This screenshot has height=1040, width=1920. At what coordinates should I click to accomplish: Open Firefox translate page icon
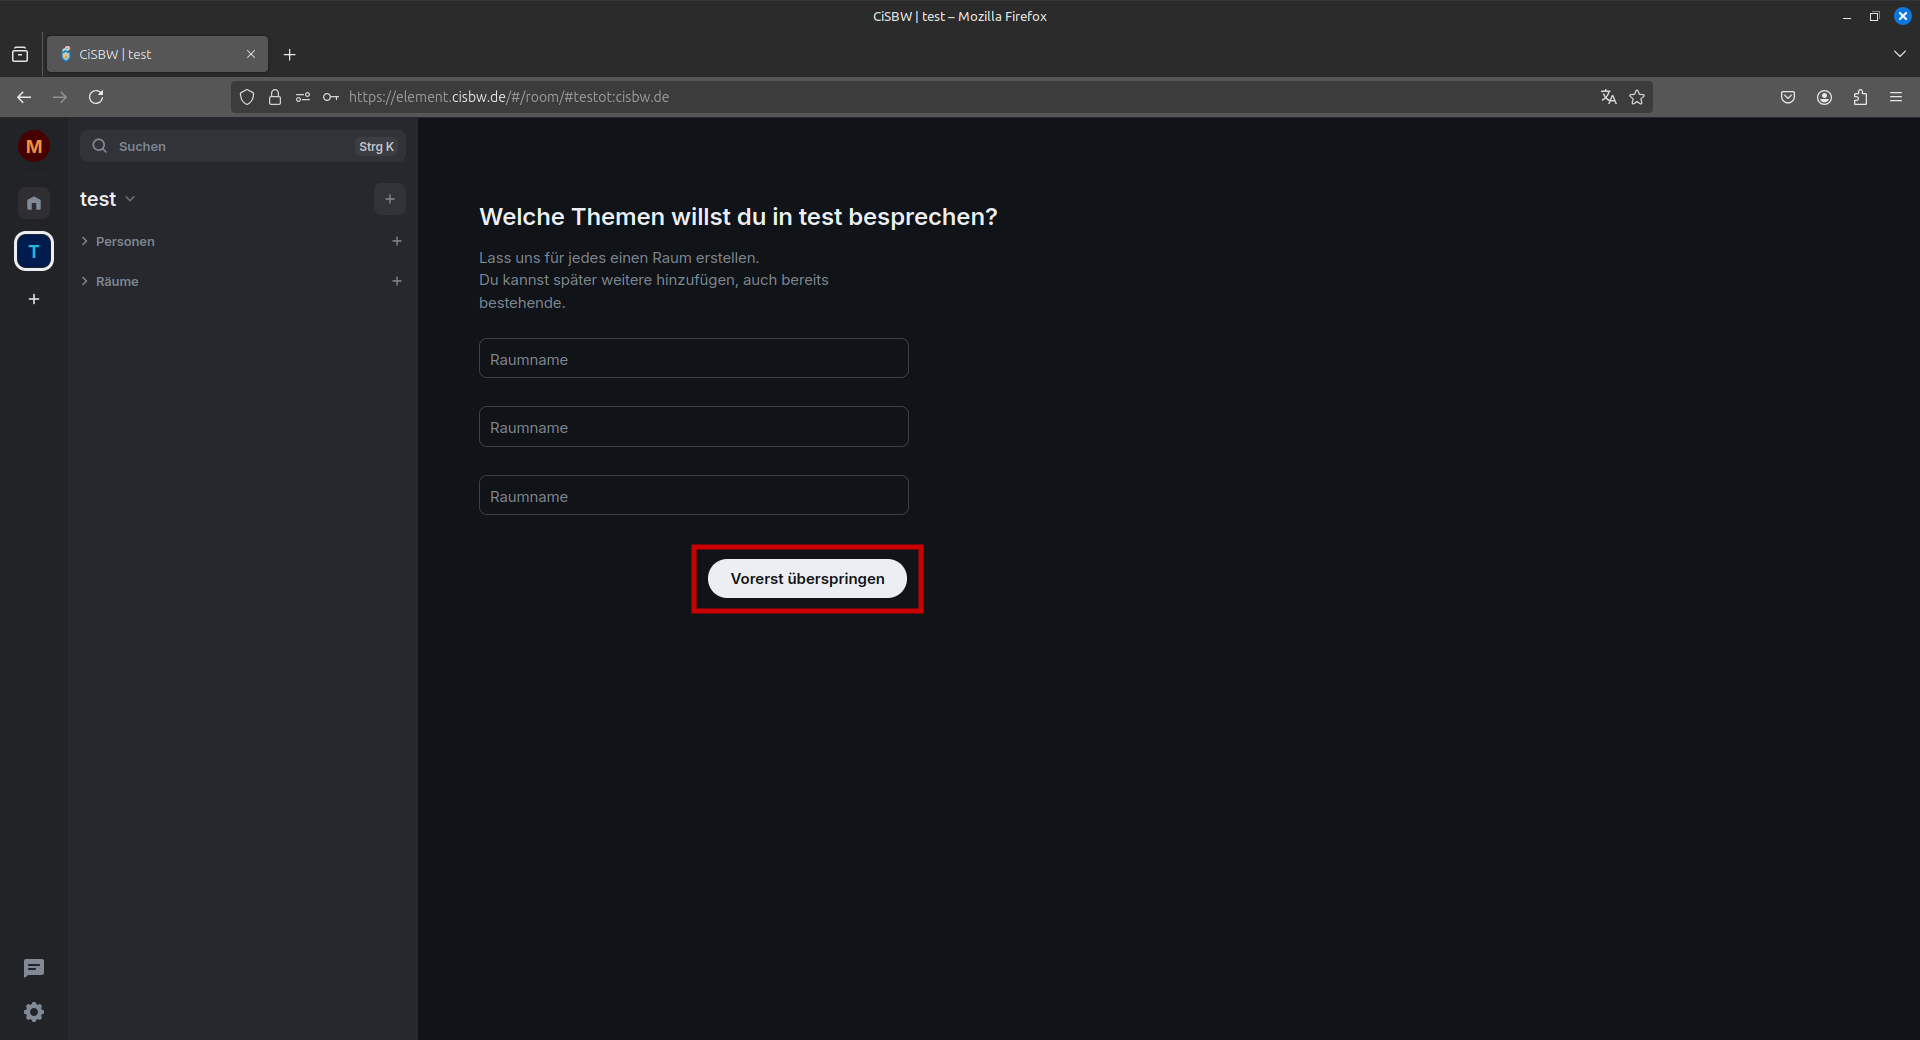pyautogui.click(x=1608, y=97)
